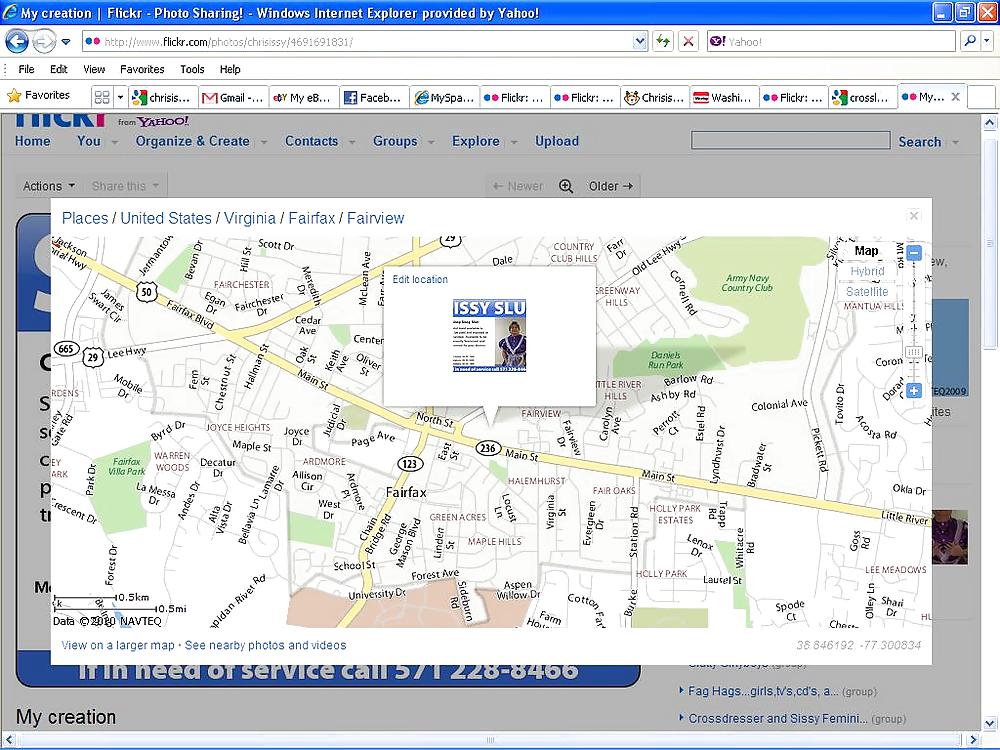
Task: Click the Upload navigation link
Action: coord(557,141)
